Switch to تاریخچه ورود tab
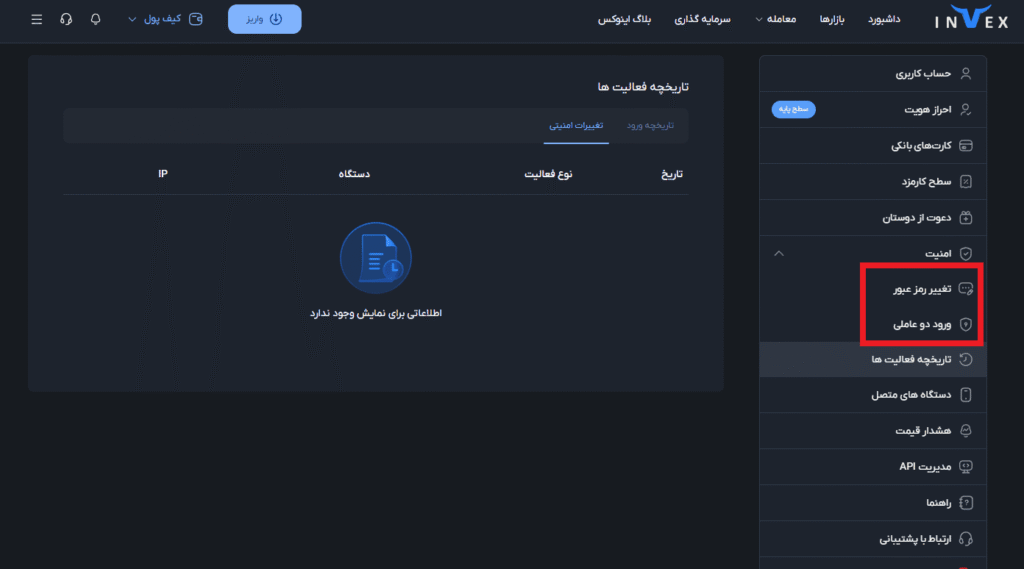The height and width of the screenshot is (569, 1024). click(650, 125)
